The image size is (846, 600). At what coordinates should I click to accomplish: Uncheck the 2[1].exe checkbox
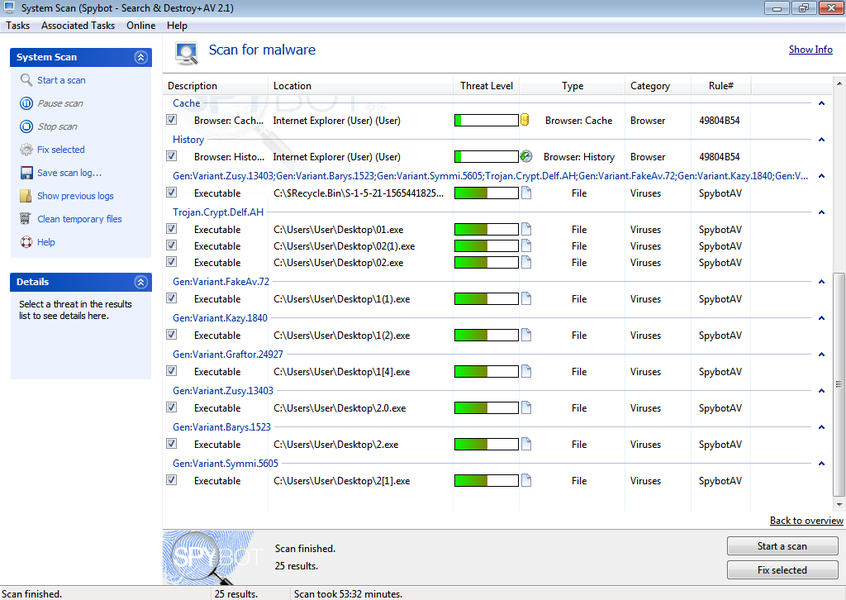click(172, 480)
